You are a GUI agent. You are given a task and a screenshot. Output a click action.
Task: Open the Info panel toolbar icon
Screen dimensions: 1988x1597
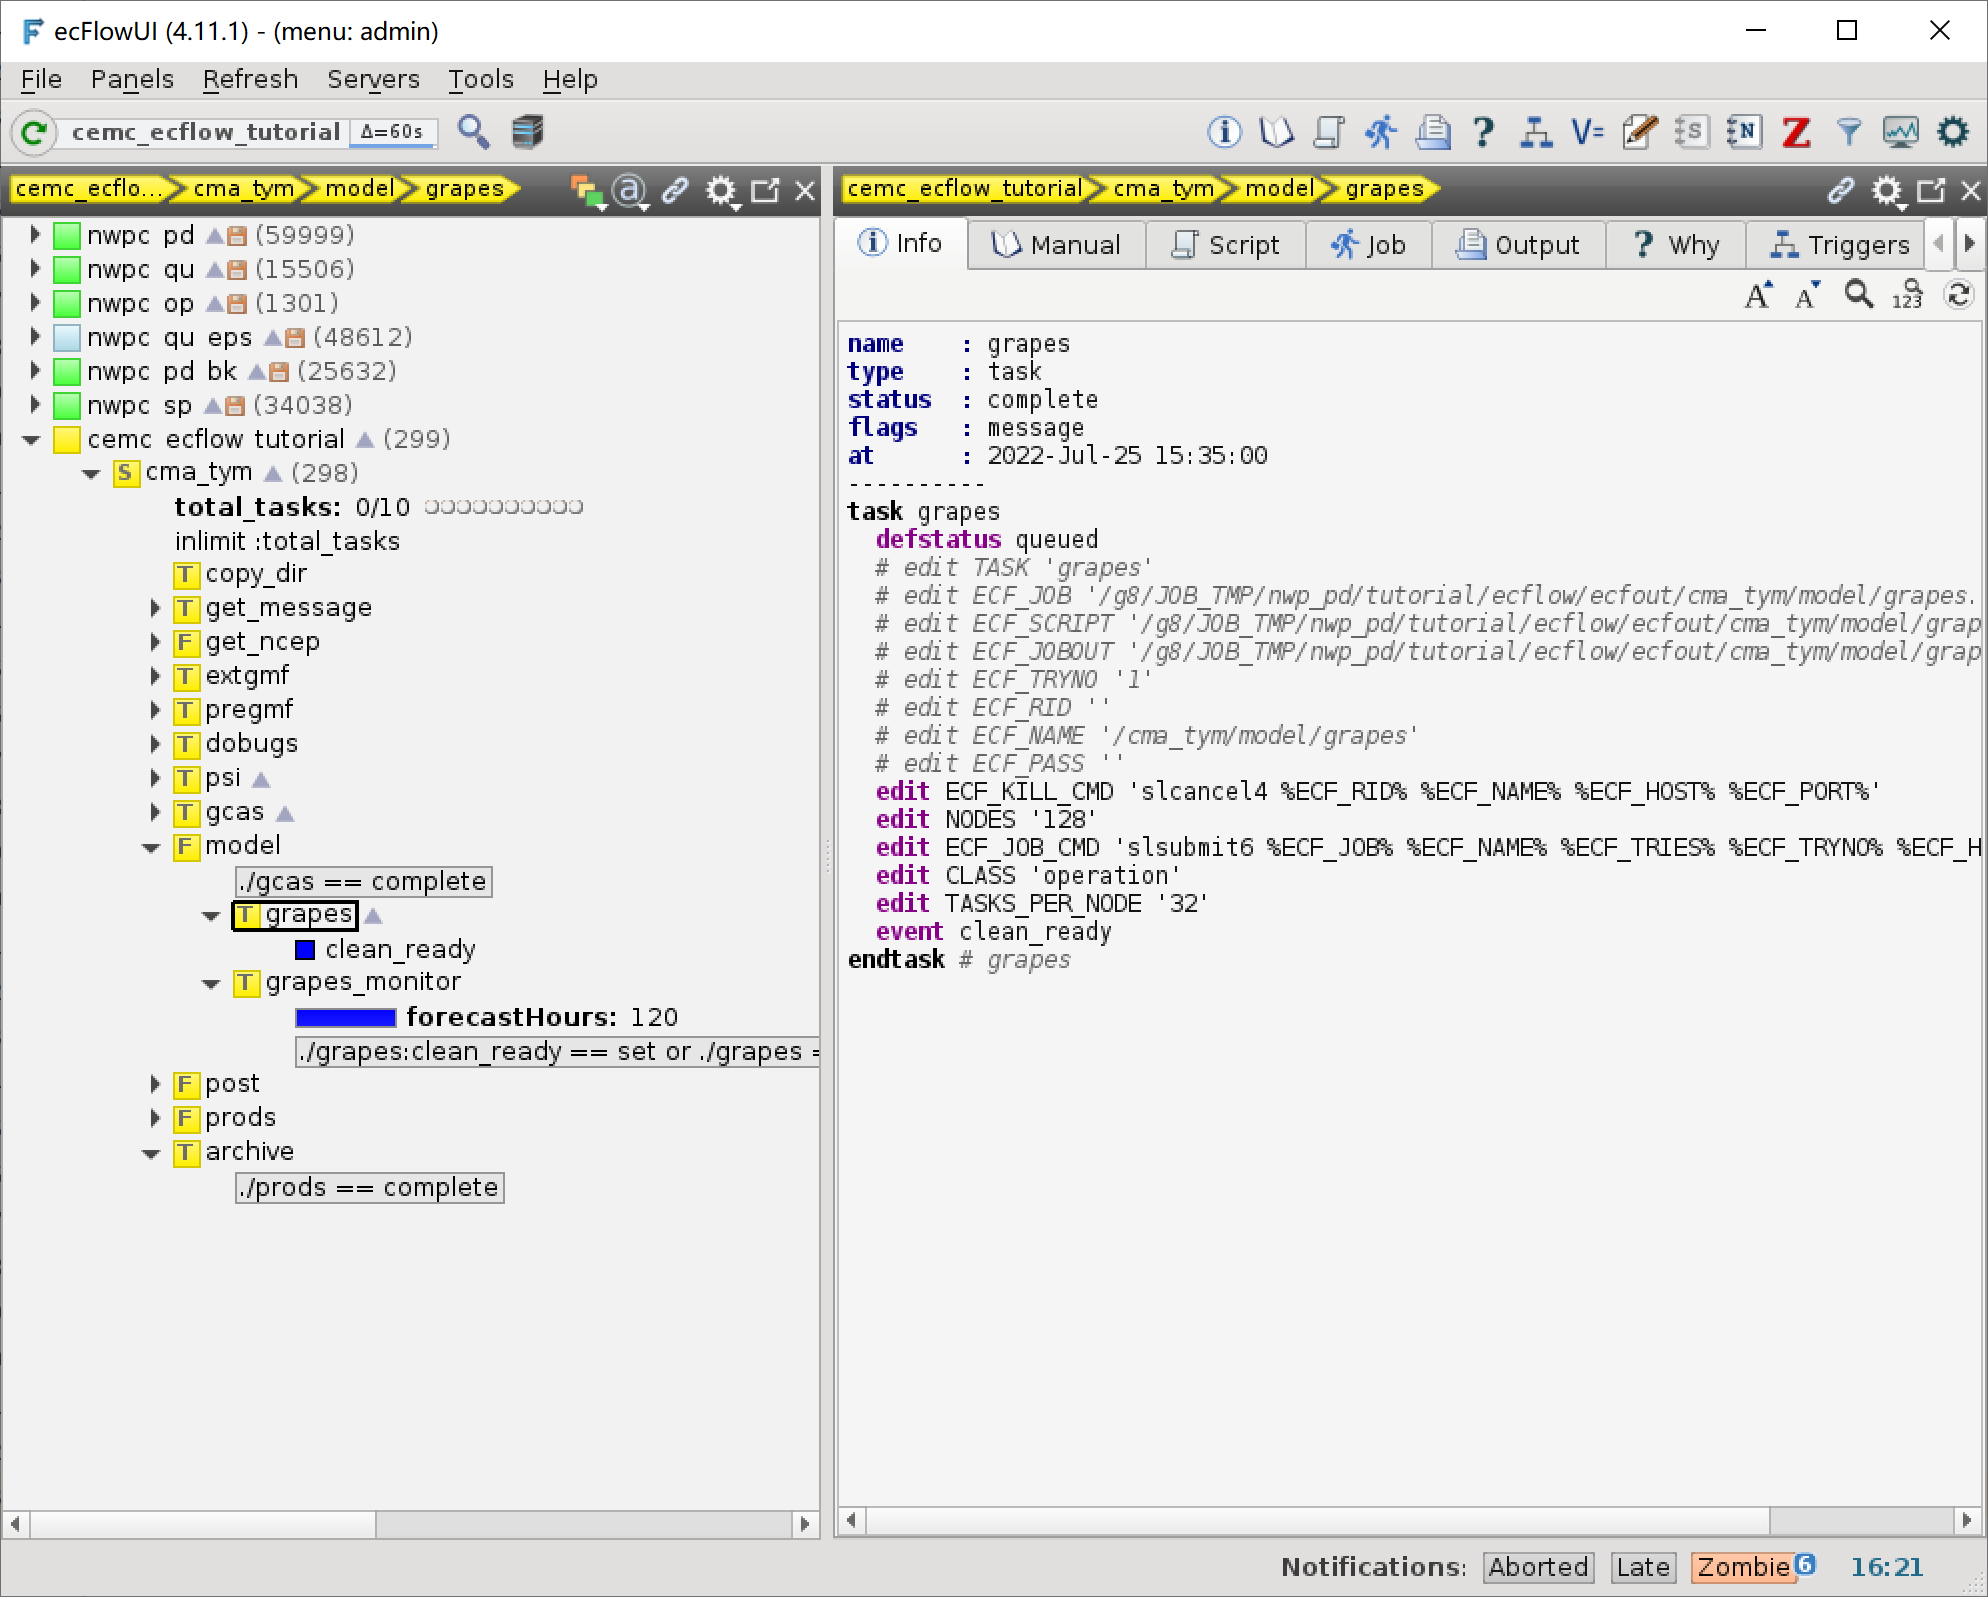click(x=1224, y=132)
